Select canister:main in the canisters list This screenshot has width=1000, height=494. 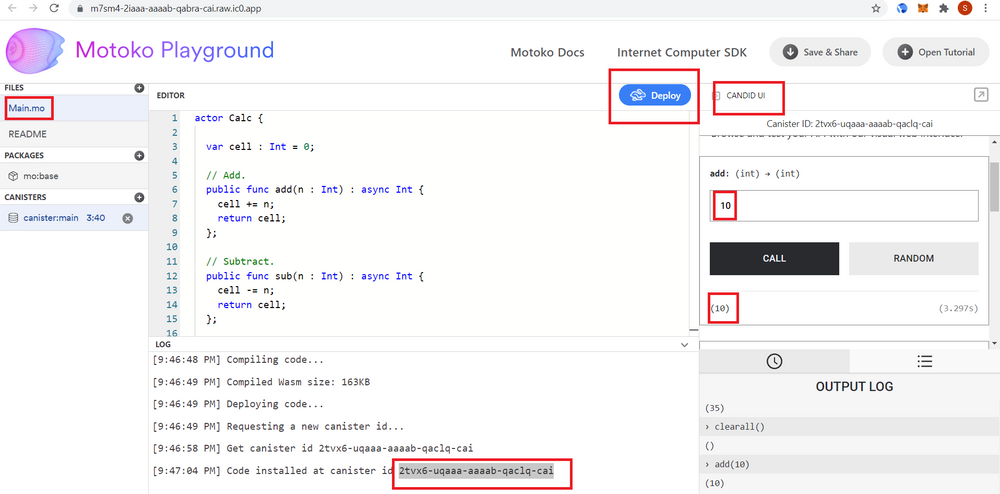pyautogui.click(x=74, y=218)
